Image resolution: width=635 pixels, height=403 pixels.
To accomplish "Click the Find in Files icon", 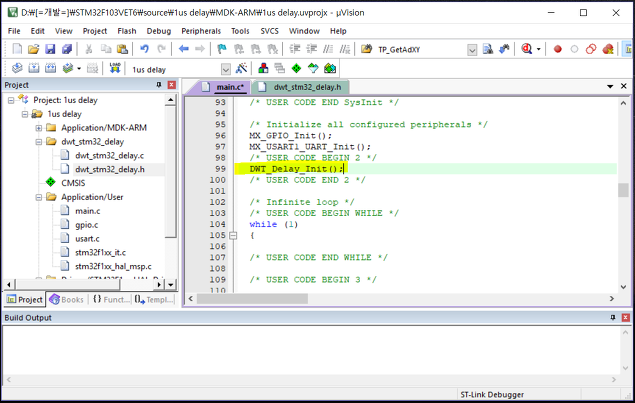I will point(366,49).
